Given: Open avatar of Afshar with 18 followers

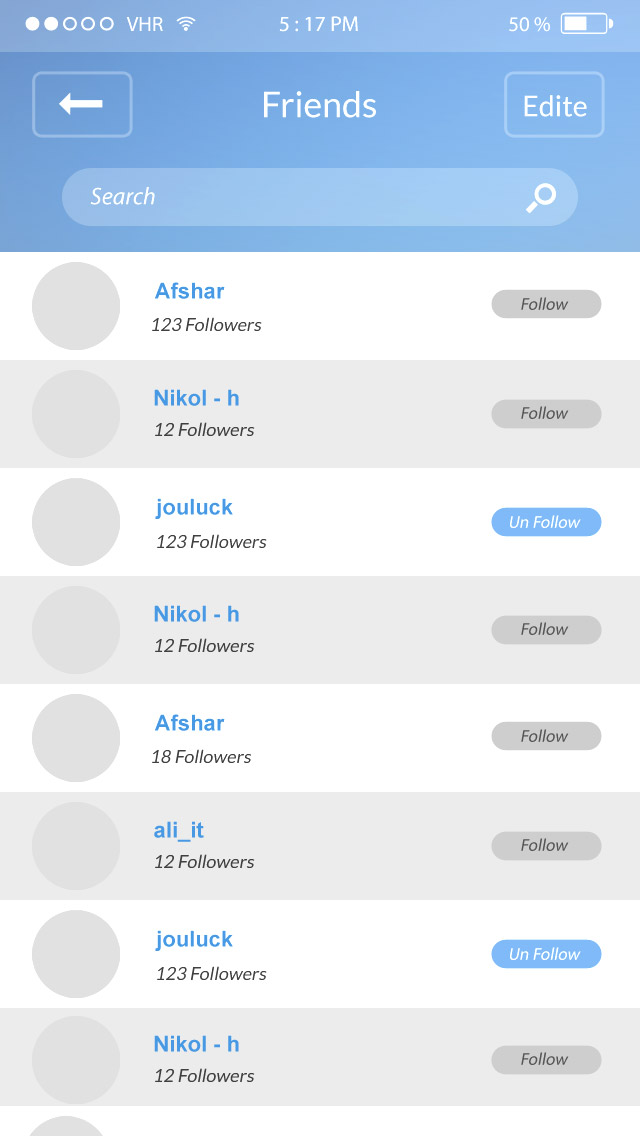Looking at the screenshot, I should click(x=76, y=738).
